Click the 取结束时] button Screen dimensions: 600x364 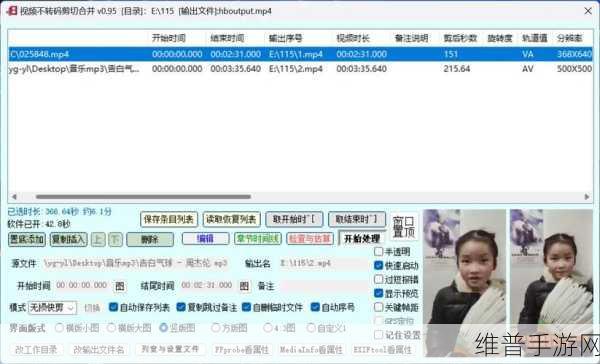point(357,219)
